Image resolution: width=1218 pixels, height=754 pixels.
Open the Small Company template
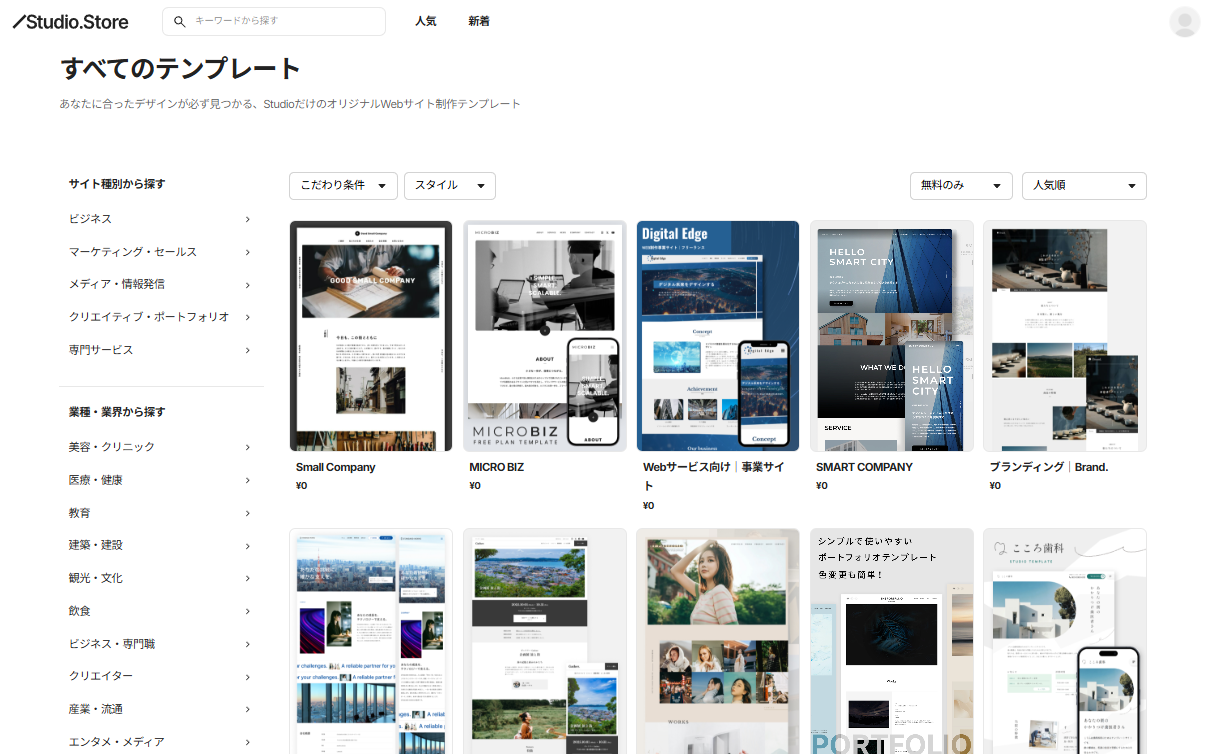coord(370,335)
